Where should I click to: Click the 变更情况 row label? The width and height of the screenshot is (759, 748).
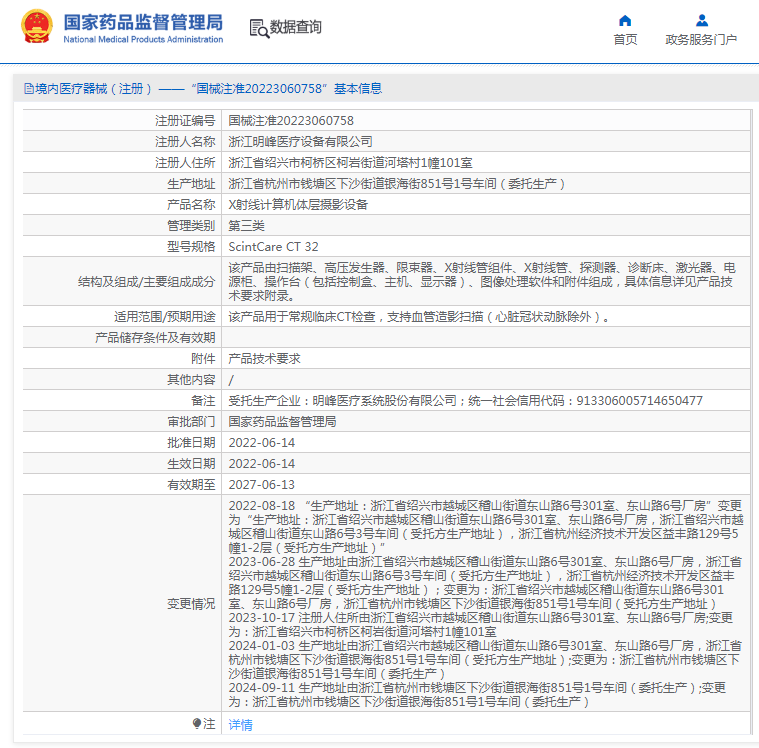click(x=191, y=604)
